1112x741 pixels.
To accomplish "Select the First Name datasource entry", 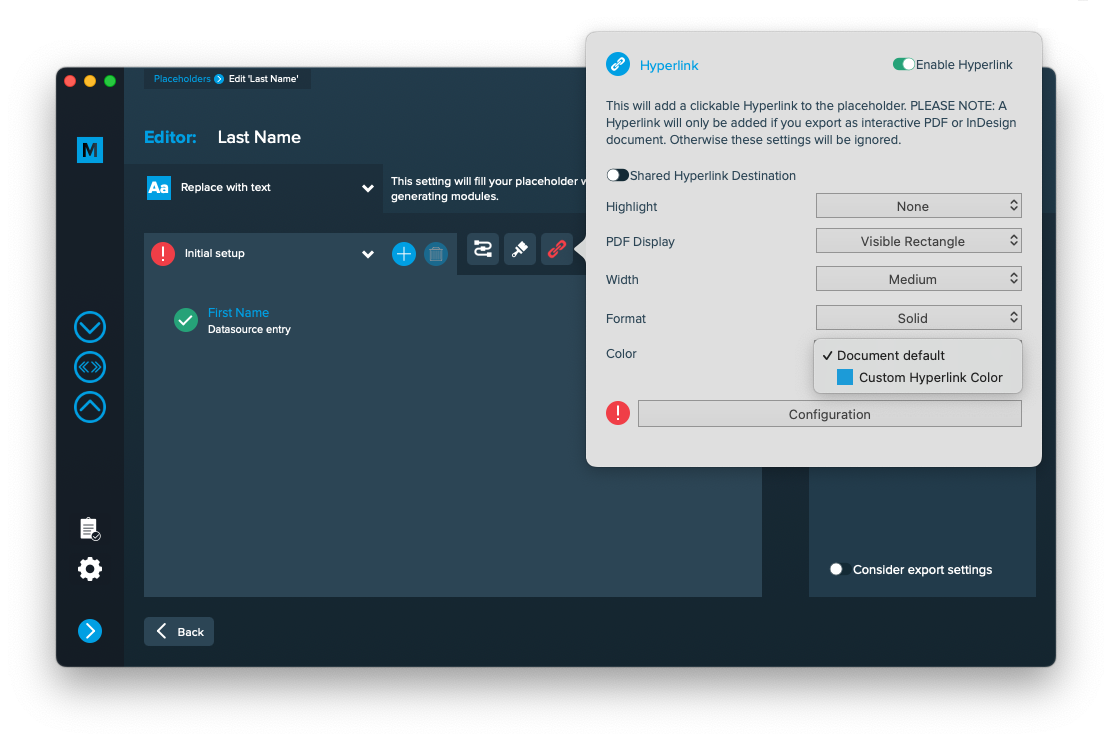I will pyautogui.click(x=238, y=320).
